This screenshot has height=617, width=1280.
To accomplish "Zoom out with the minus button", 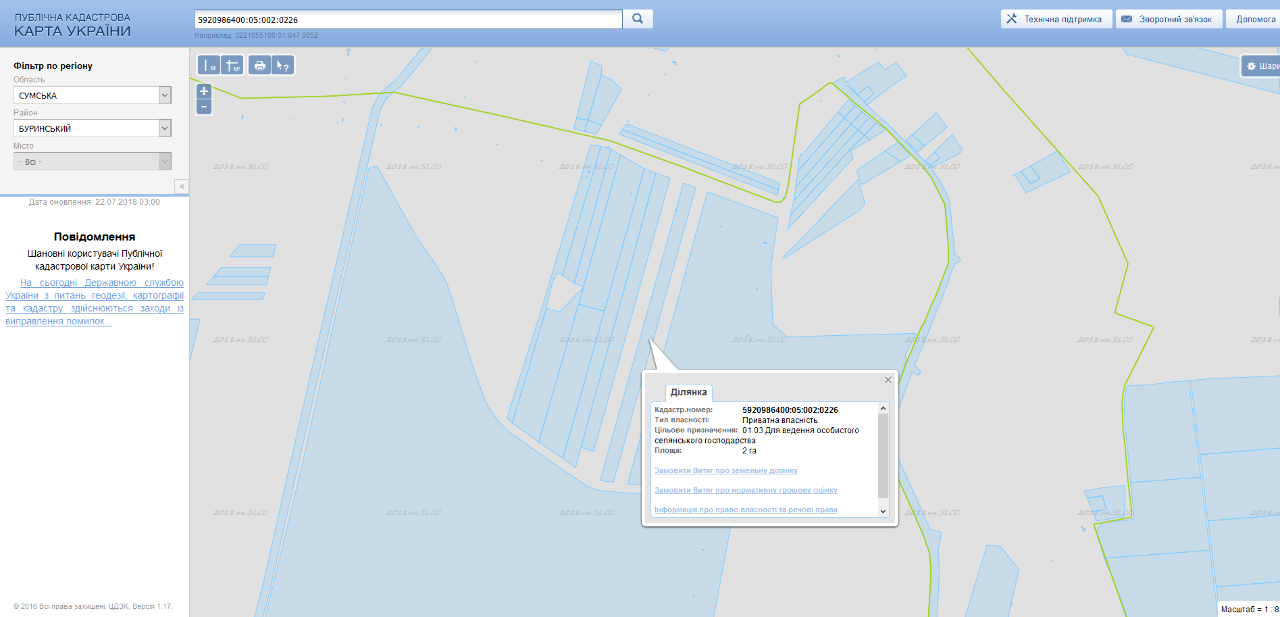I will pos(204,106).
